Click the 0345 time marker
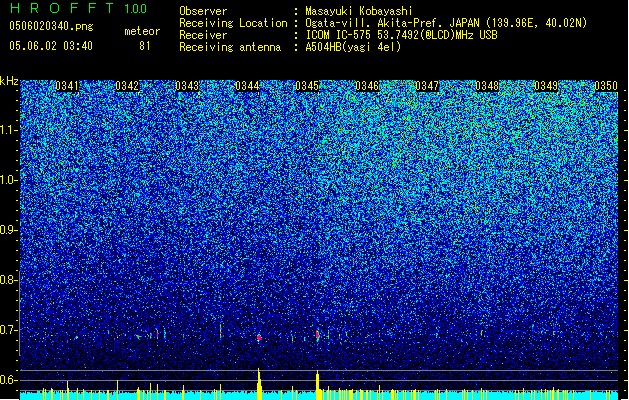The image size is (629, 400). [x=307, y=86]
